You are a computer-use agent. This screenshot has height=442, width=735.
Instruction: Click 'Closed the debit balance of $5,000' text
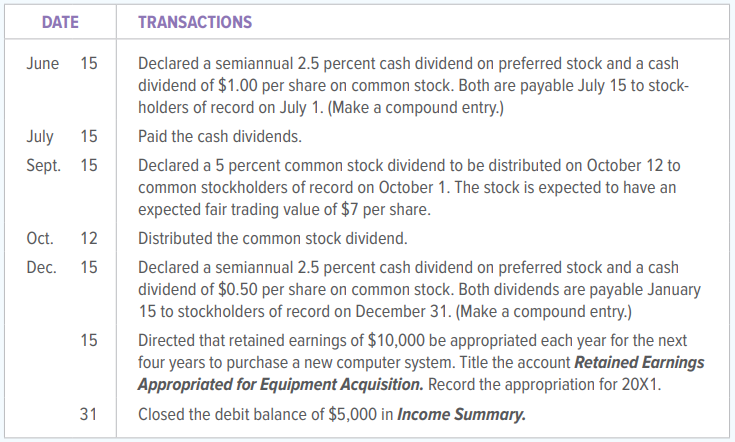click(257, 415)
